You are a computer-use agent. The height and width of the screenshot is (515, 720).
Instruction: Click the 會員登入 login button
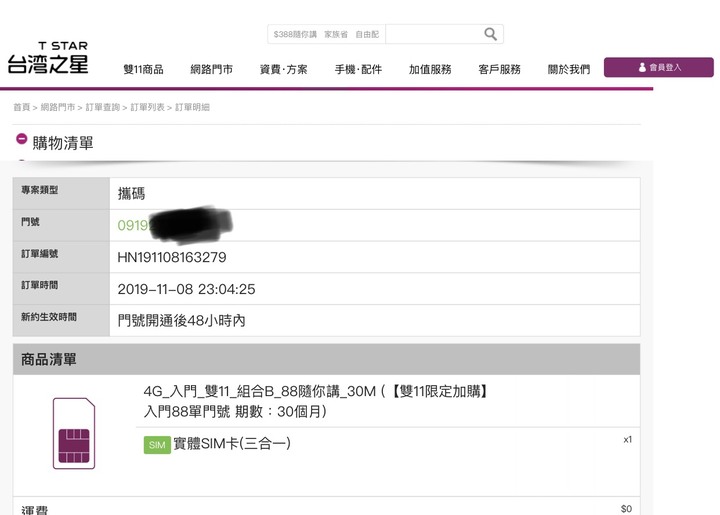coord(659,67)
